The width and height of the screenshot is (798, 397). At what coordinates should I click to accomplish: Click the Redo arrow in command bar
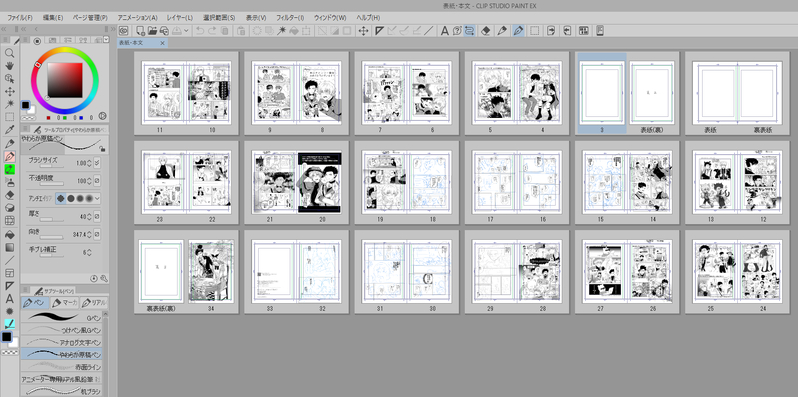pyautogui.click(x=212, y=31)
